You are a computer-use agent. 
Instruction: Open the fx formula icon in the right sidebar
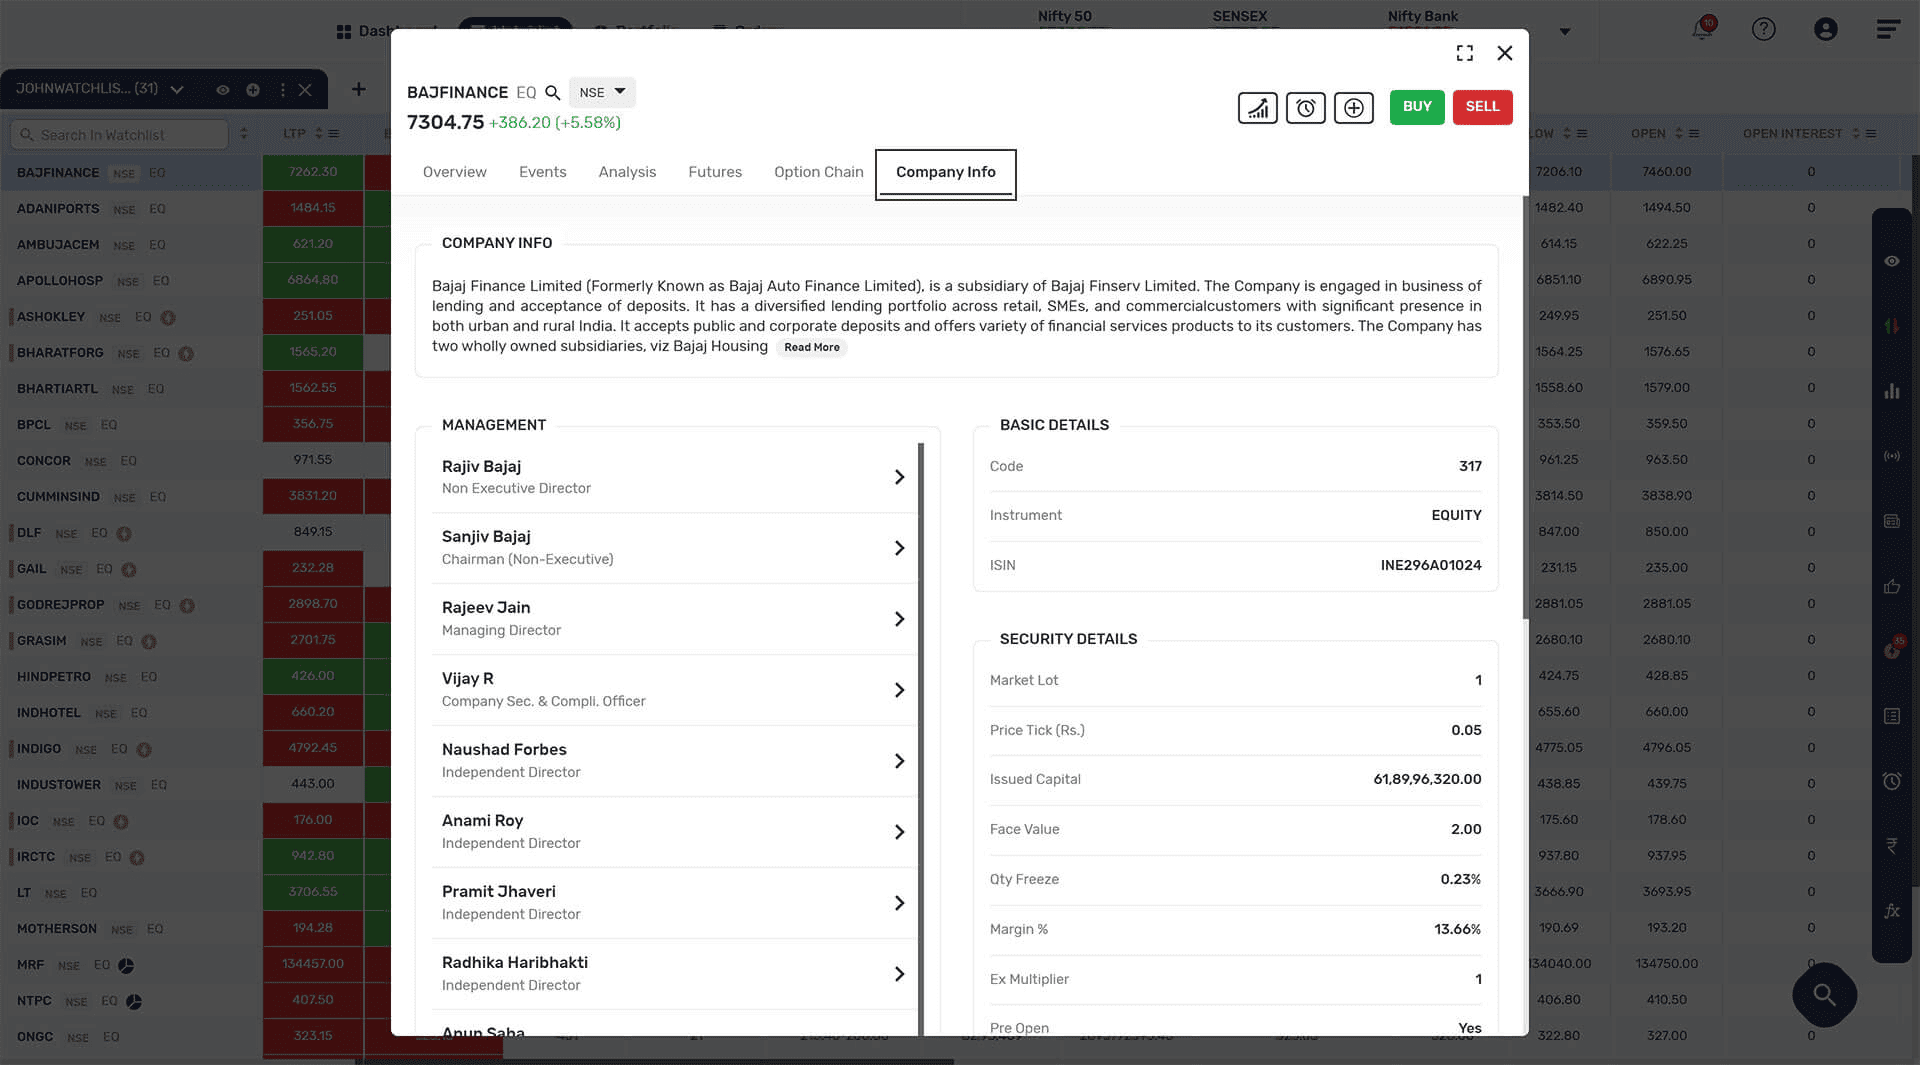click(1892, 911)
